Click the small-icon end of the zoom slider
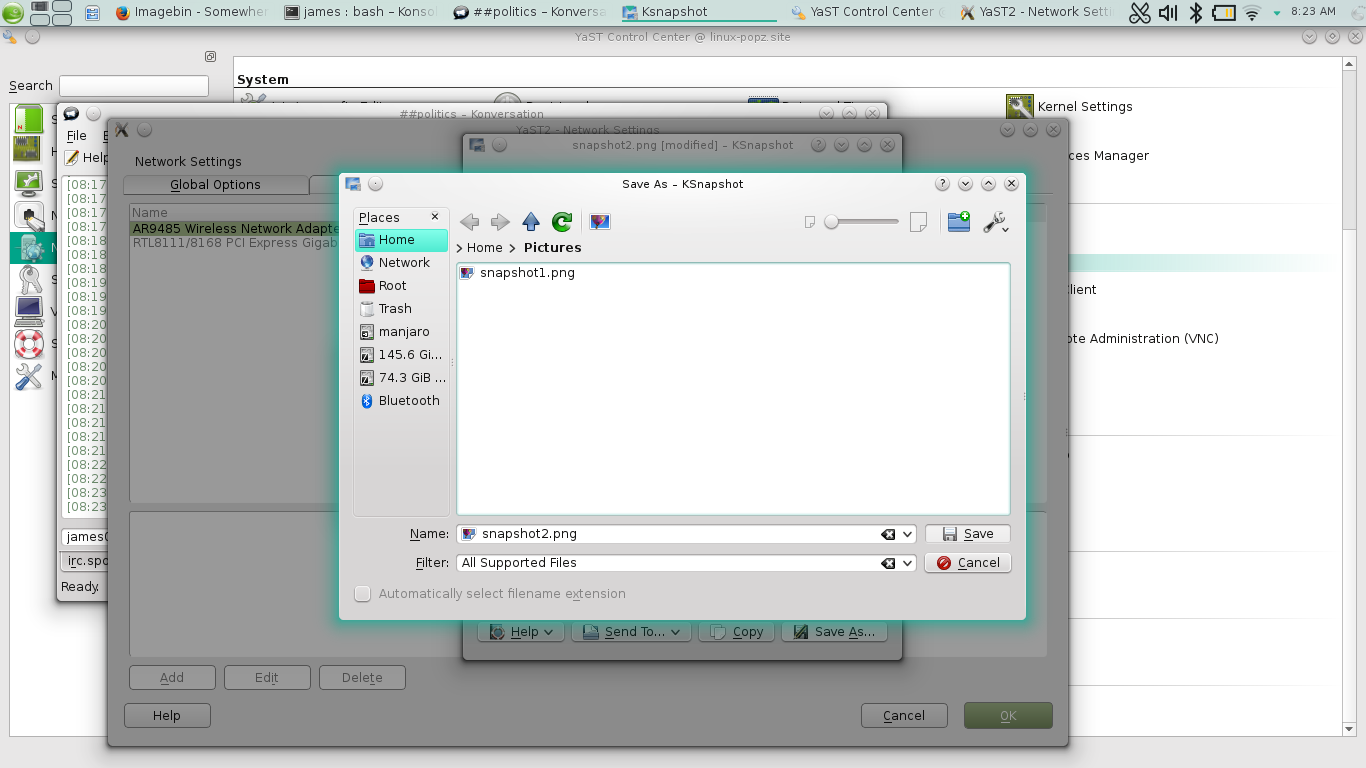Image resolution: width=1366 pixels, height=768 pixels. (x=810, y=222)
